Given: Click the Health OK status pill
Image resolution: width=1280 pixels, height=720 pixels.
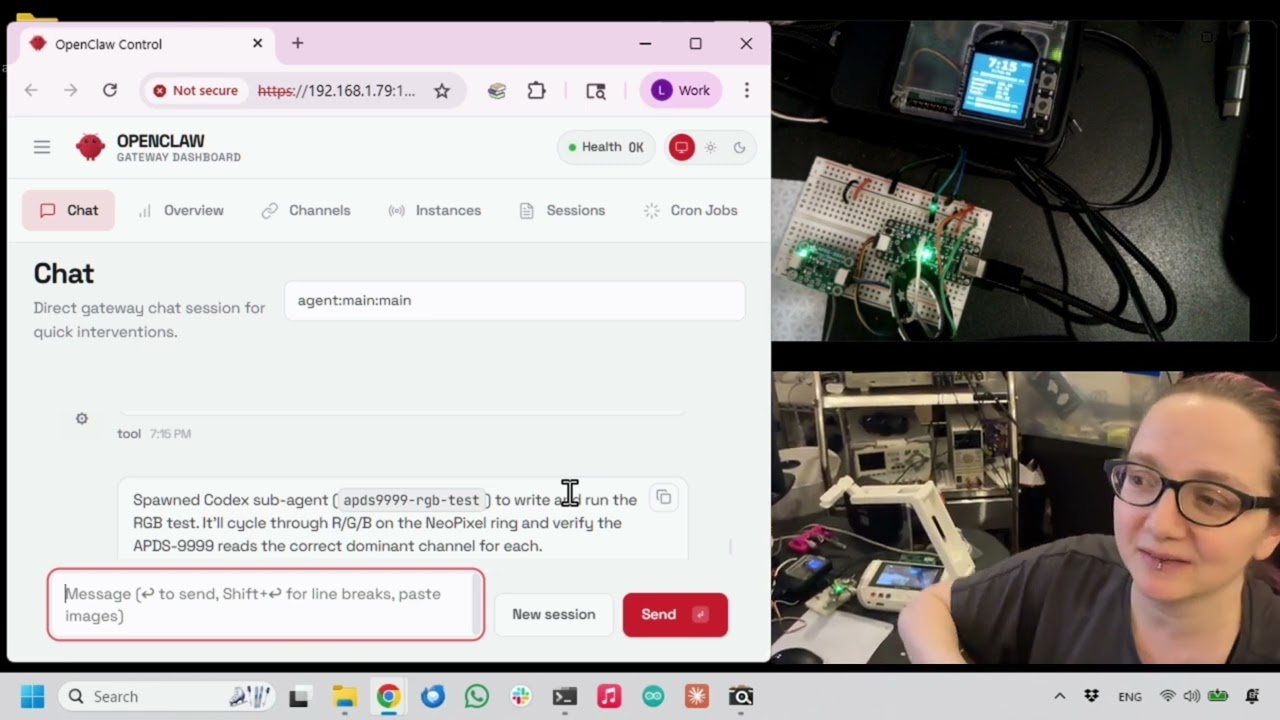Looking at the screenshot, I should [606, 147].
